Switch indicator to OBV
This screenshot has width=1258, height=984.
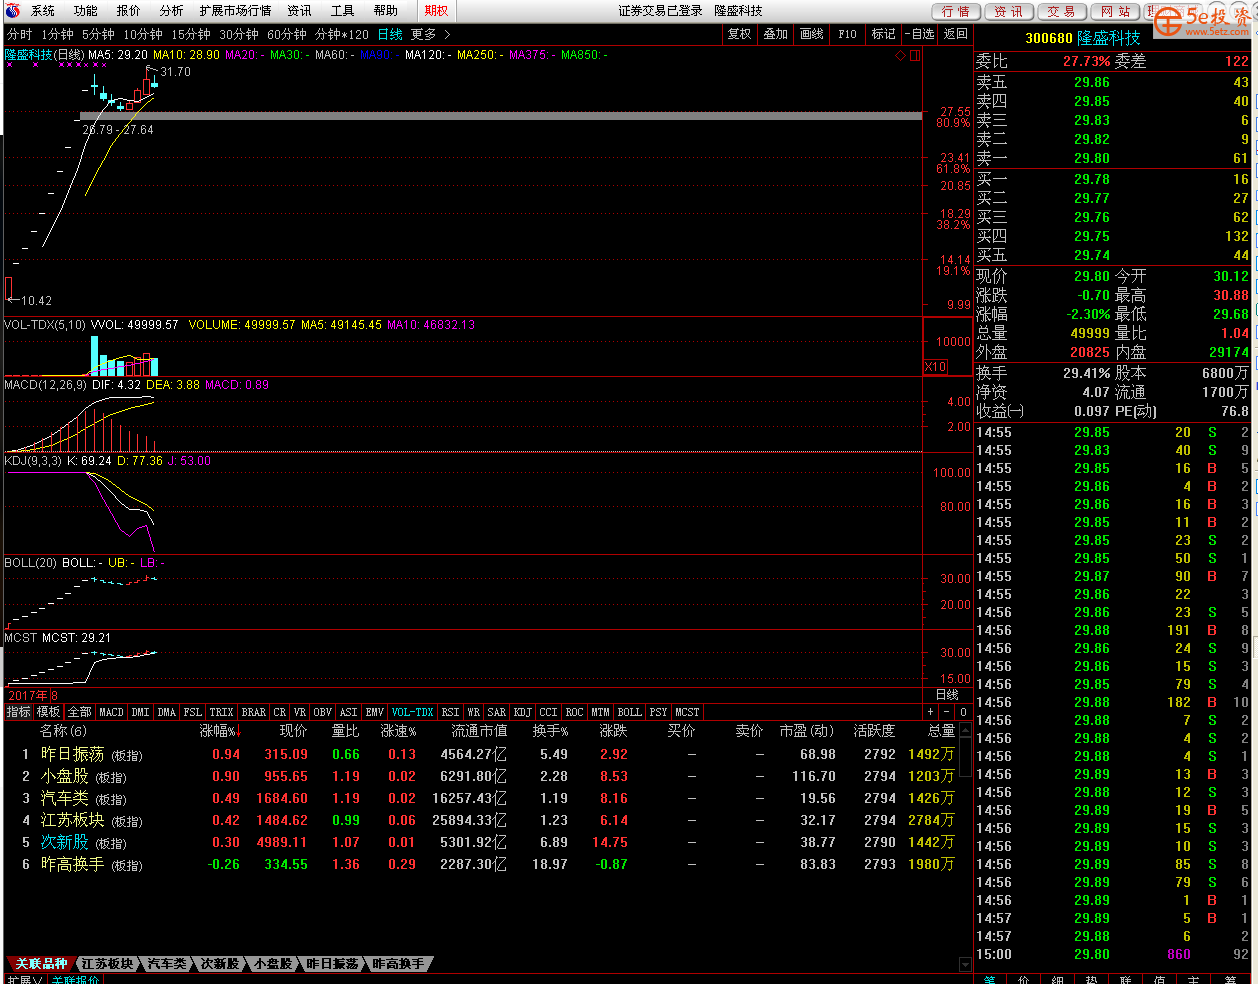point(322,712)
